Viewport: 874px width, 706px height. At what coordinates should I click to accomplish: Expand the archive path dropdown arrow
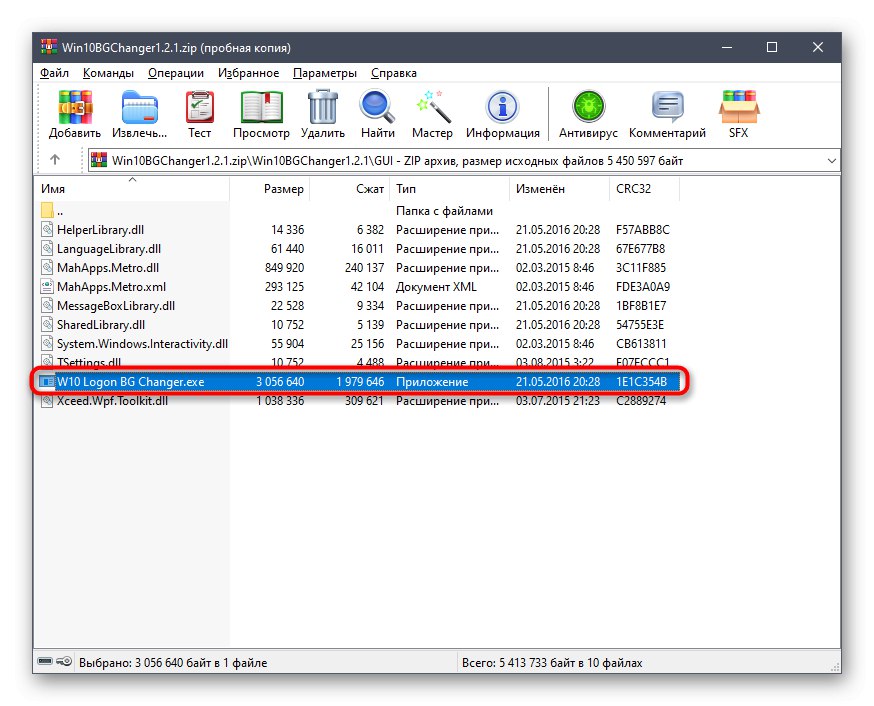[x=831, y=160]
